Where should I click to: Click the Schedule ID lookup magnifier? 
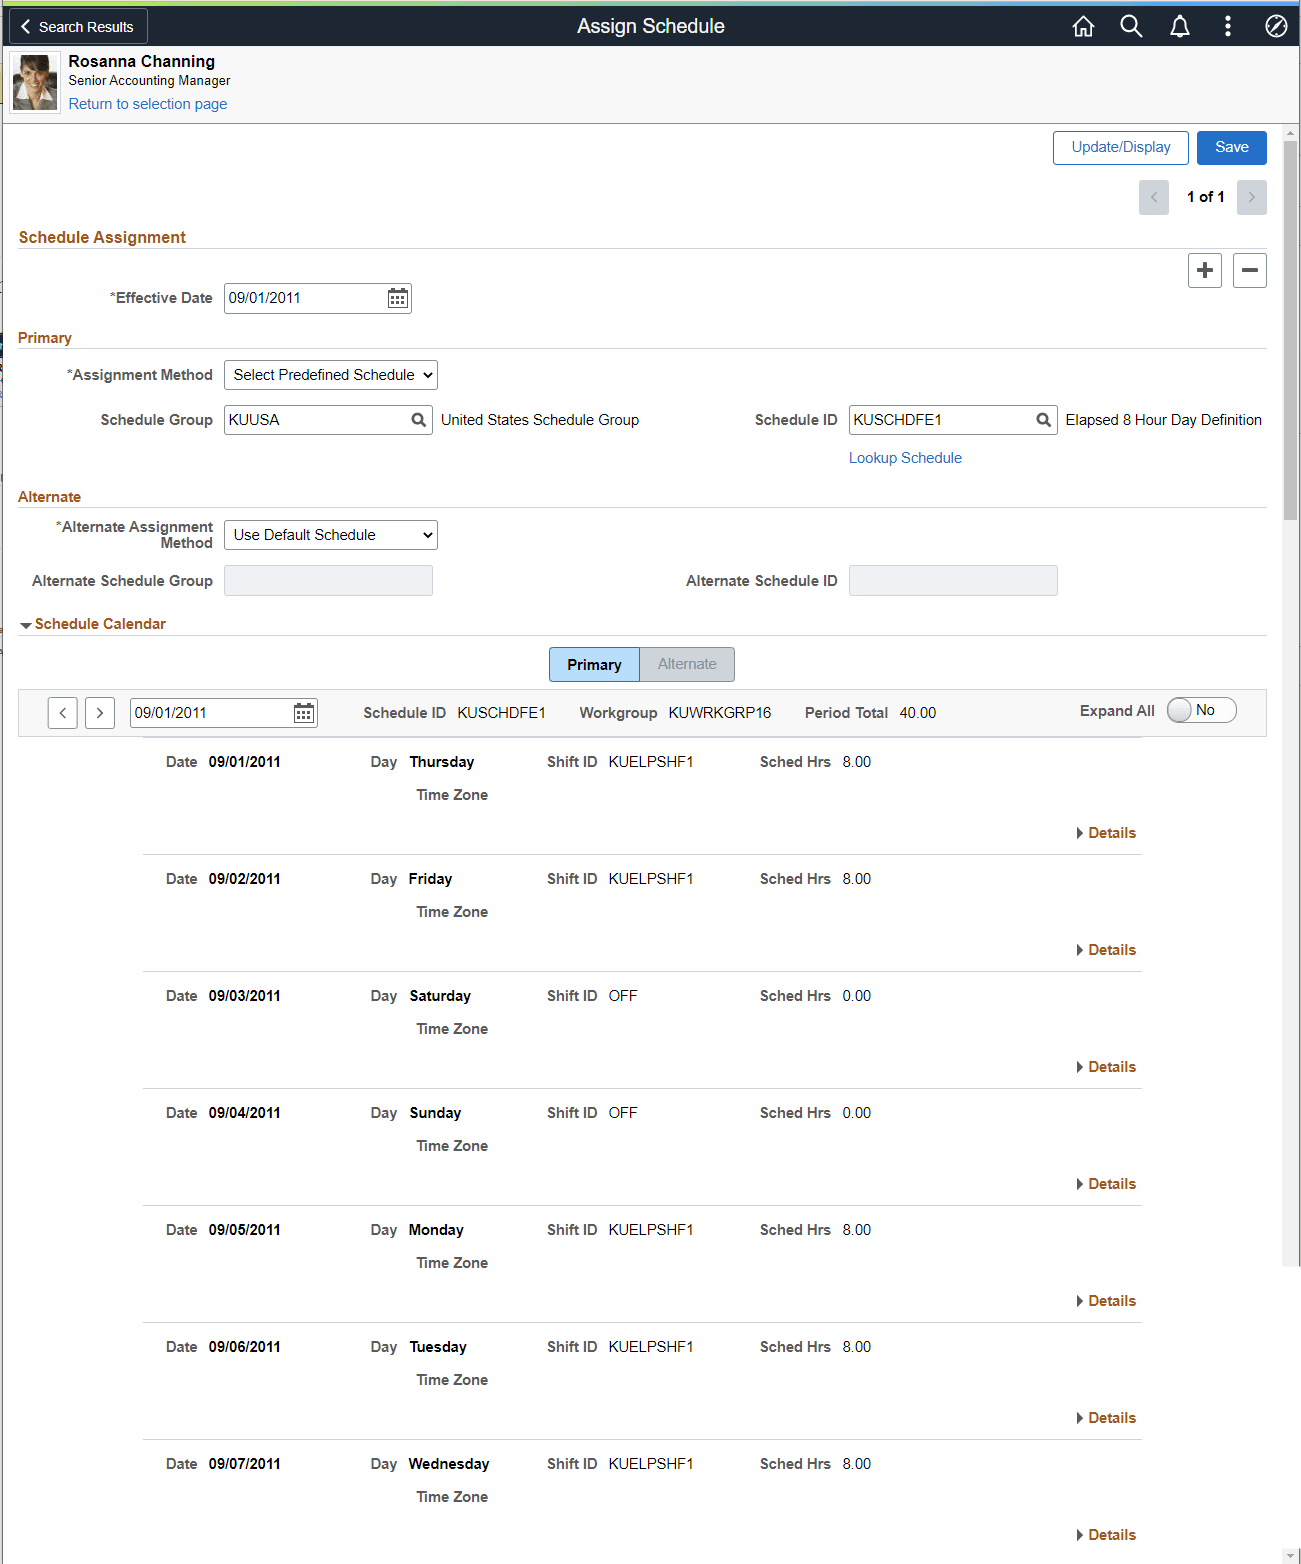click(x=1043, y=419)
